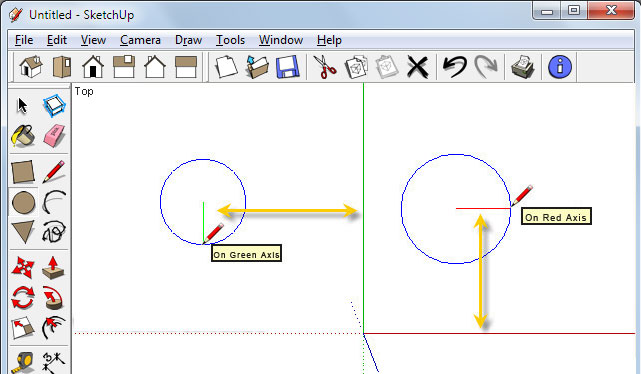The height and width of the screenshot is (374, 641).
Task: Click the 'Top' view label
Action: tap(84, 92)
